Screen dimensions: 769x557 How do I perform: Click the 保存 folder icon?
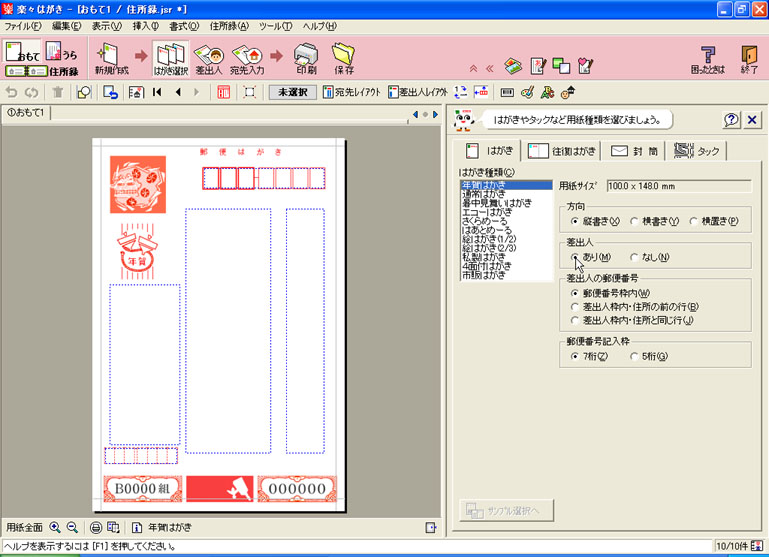click(343, 58)
